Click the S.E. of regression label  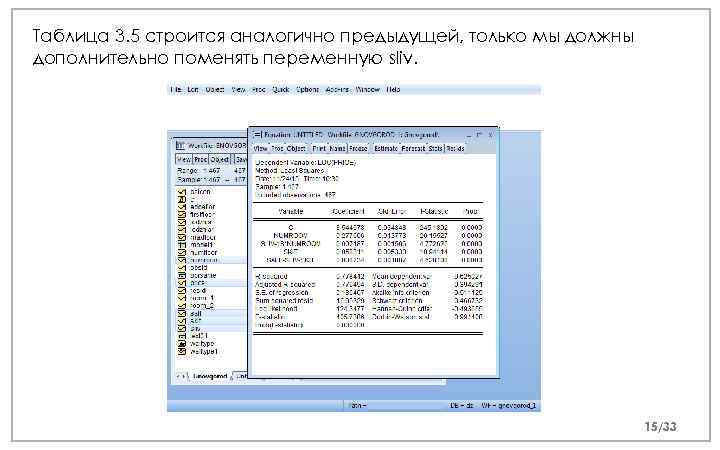[x=282, y=292]
